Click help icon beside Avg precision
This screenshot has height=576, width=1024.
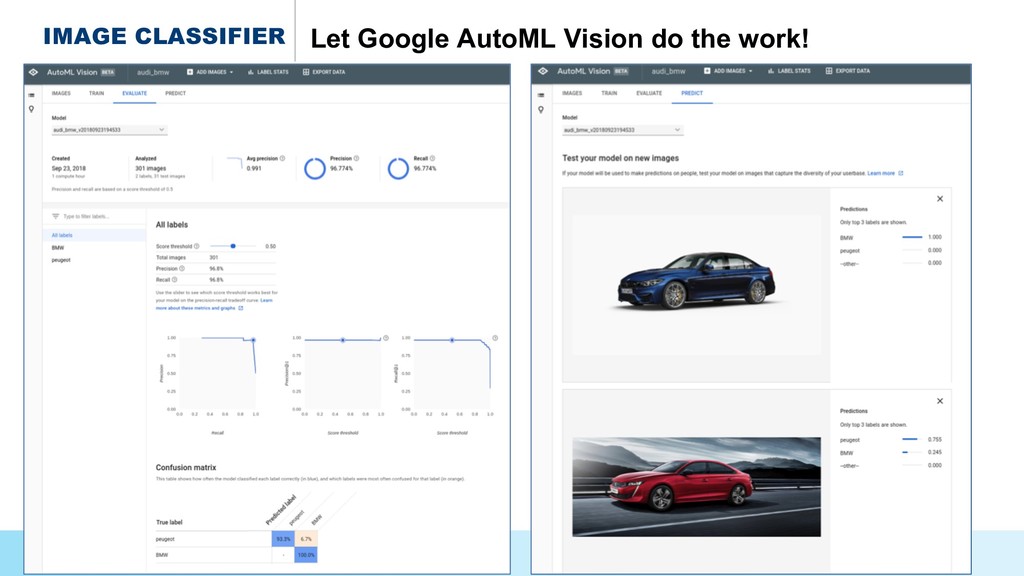click(x=282, y=159)
